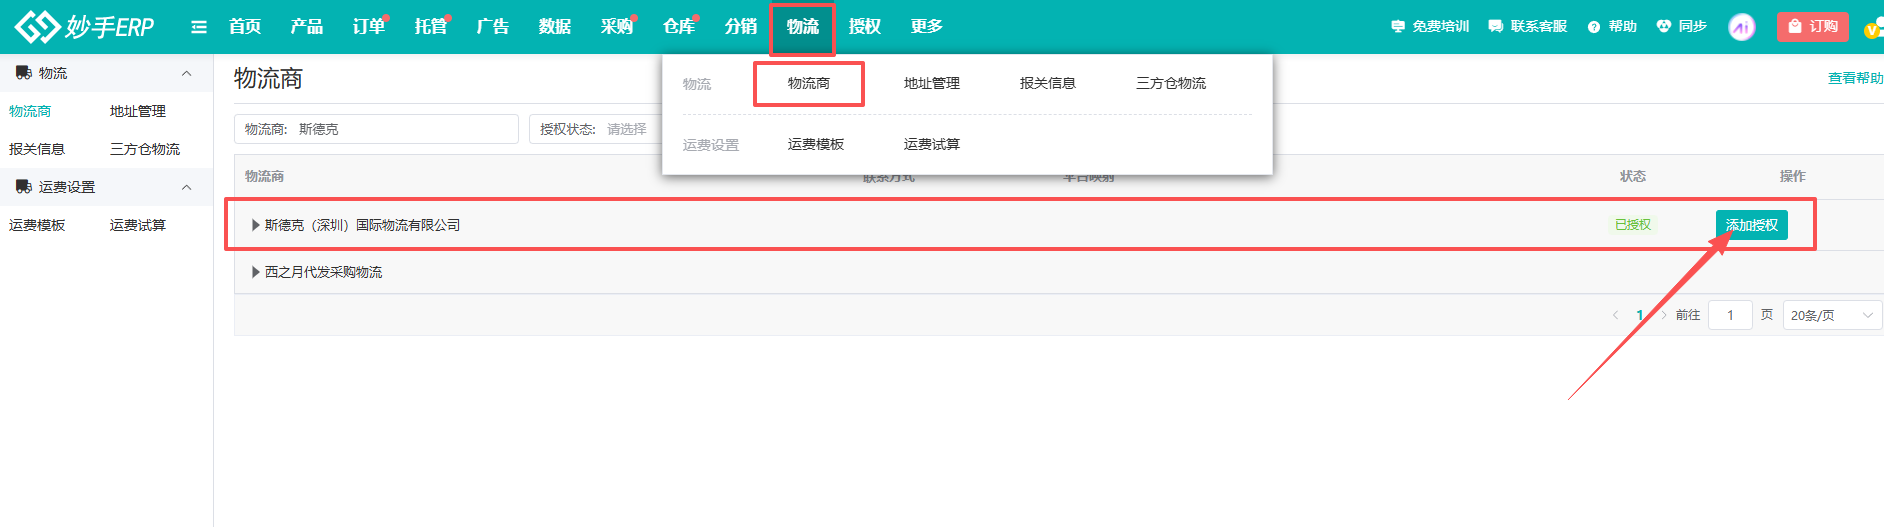Click the 状态 column header
Viewport: 1884px width, 527px height.
[x=1633, y=176]
